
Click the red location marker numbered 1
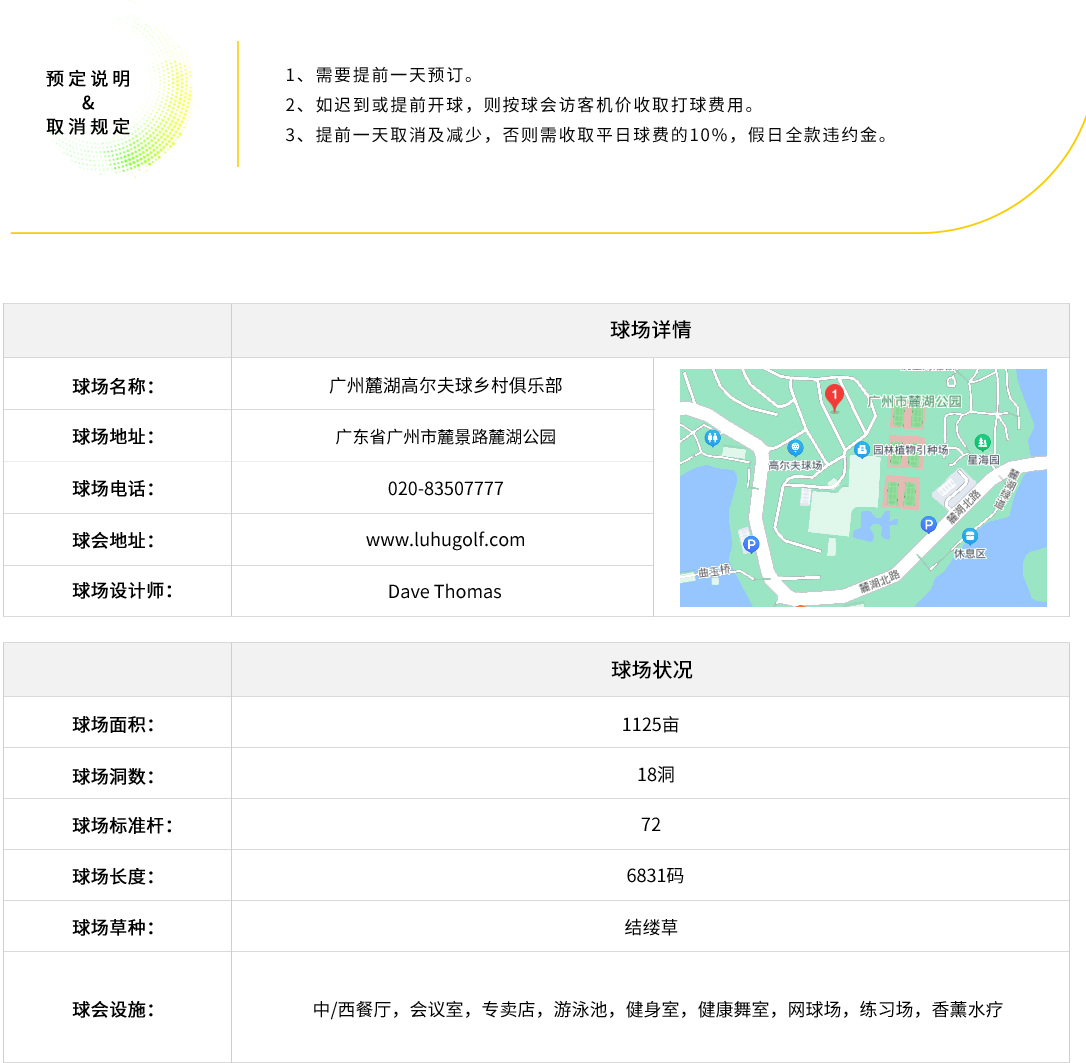pyautogui.click(x=834, y=395)
